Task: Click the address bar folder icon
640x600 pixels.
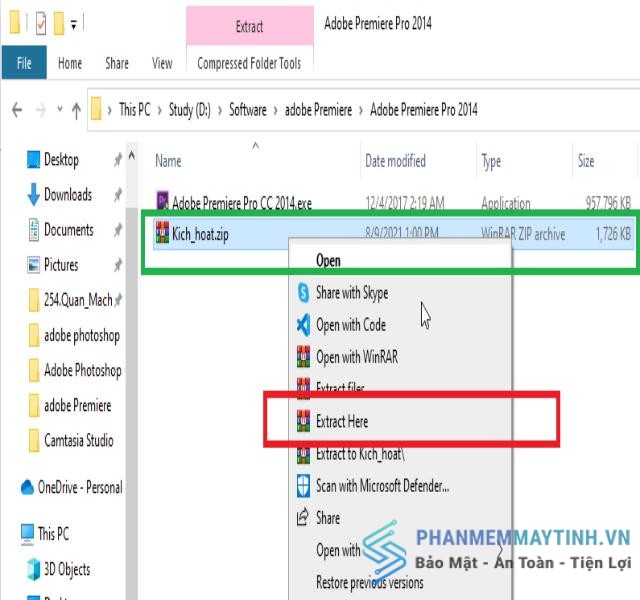Action: (96, 109)
